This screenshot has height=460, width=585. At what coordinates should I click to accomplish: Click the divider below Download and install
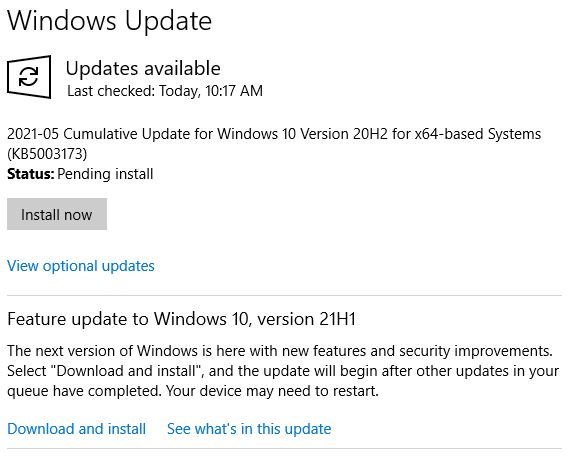coord(284,449)
